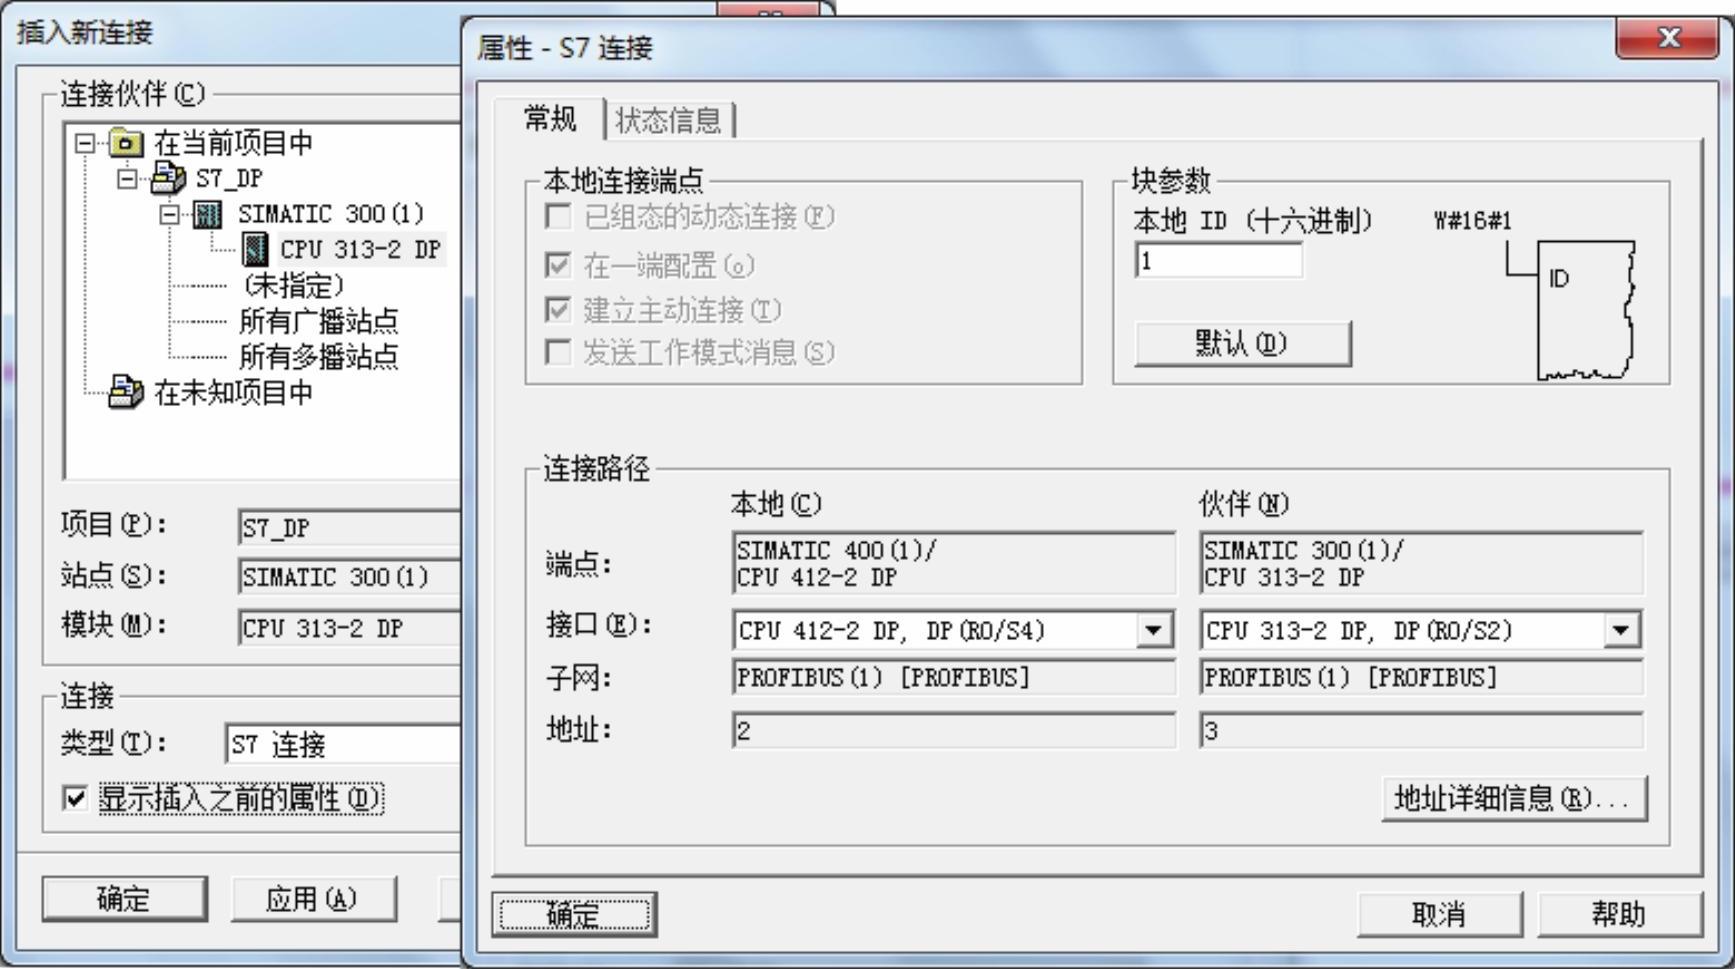1735x969 pixels.
Task: Collapse the S7_DP tree node
Action: pos(127,179)
